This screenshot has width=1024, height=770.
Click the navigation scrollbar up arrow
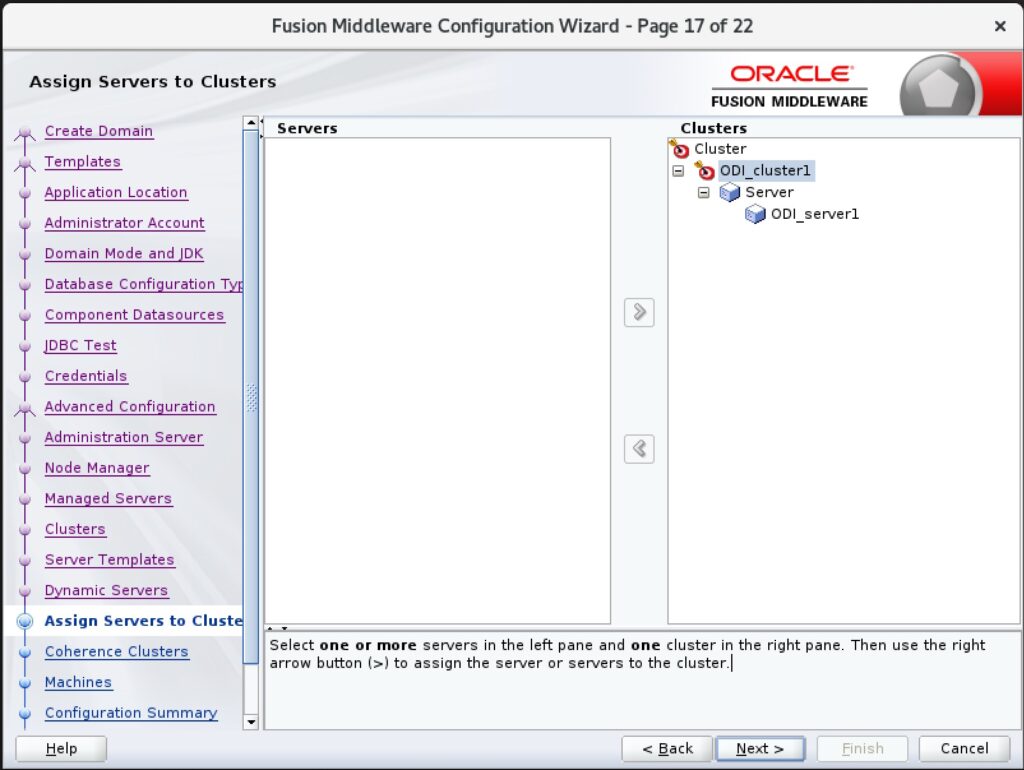(x=251, y=123)
